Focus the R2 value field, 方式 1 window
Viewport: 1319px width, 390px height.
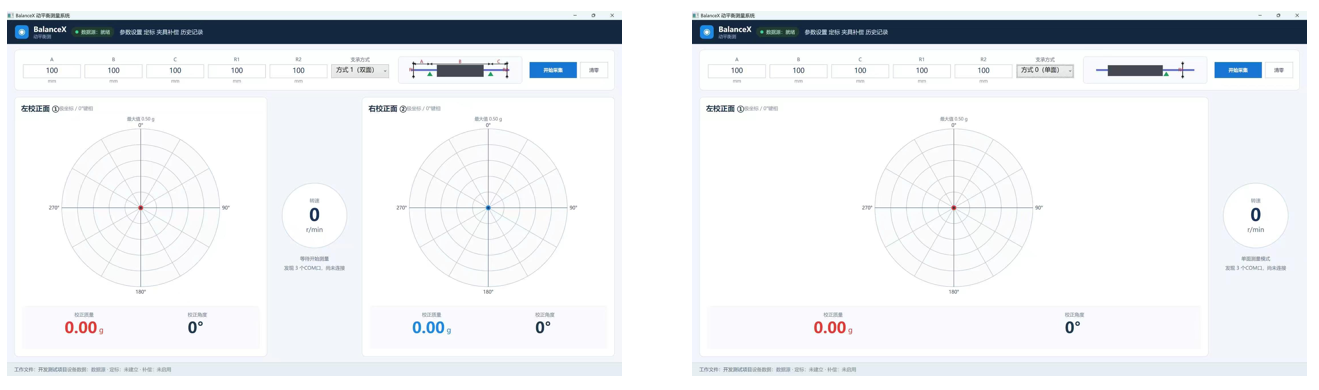click(x=298, y=71)
